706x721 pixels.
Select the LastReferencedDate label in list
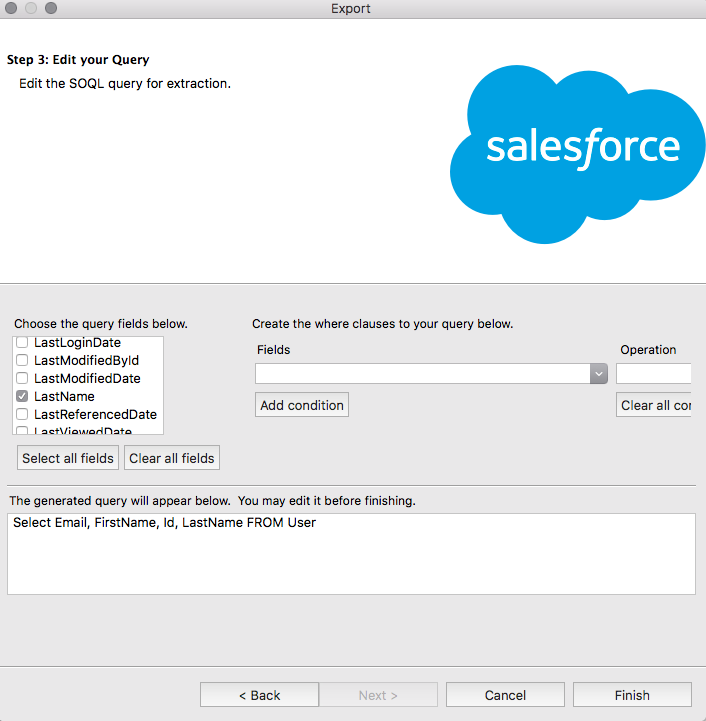(x=95, y=414)
